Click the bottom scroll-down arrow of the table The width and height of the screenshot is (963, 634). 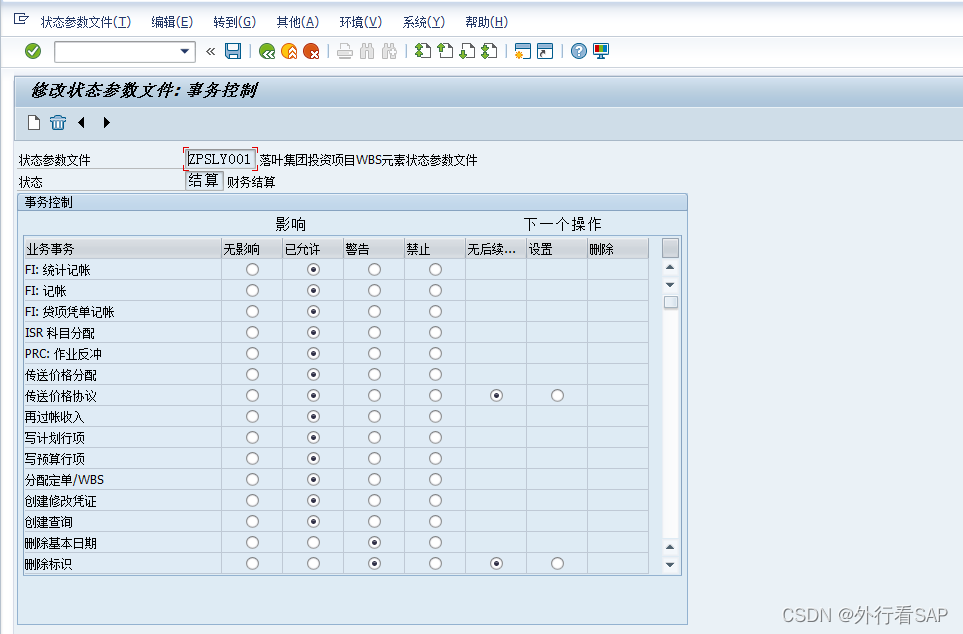point(670,565)
